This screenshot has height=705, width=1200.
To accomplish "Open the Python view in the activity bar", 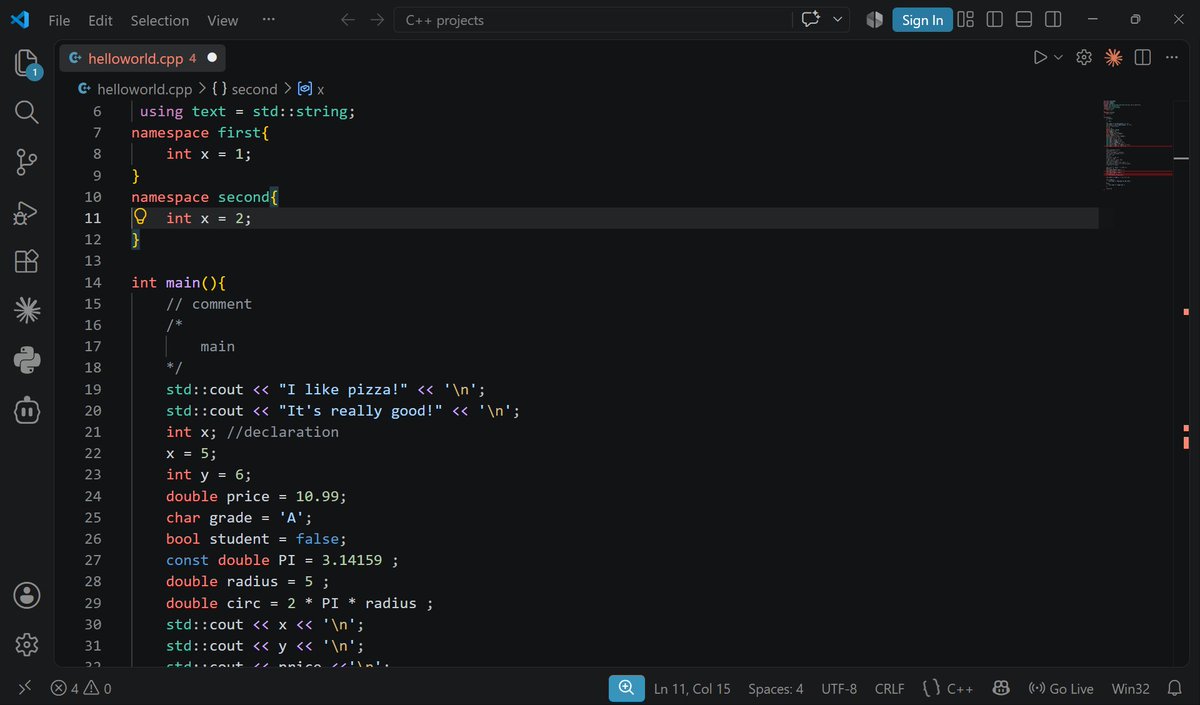I will (27, 359).
